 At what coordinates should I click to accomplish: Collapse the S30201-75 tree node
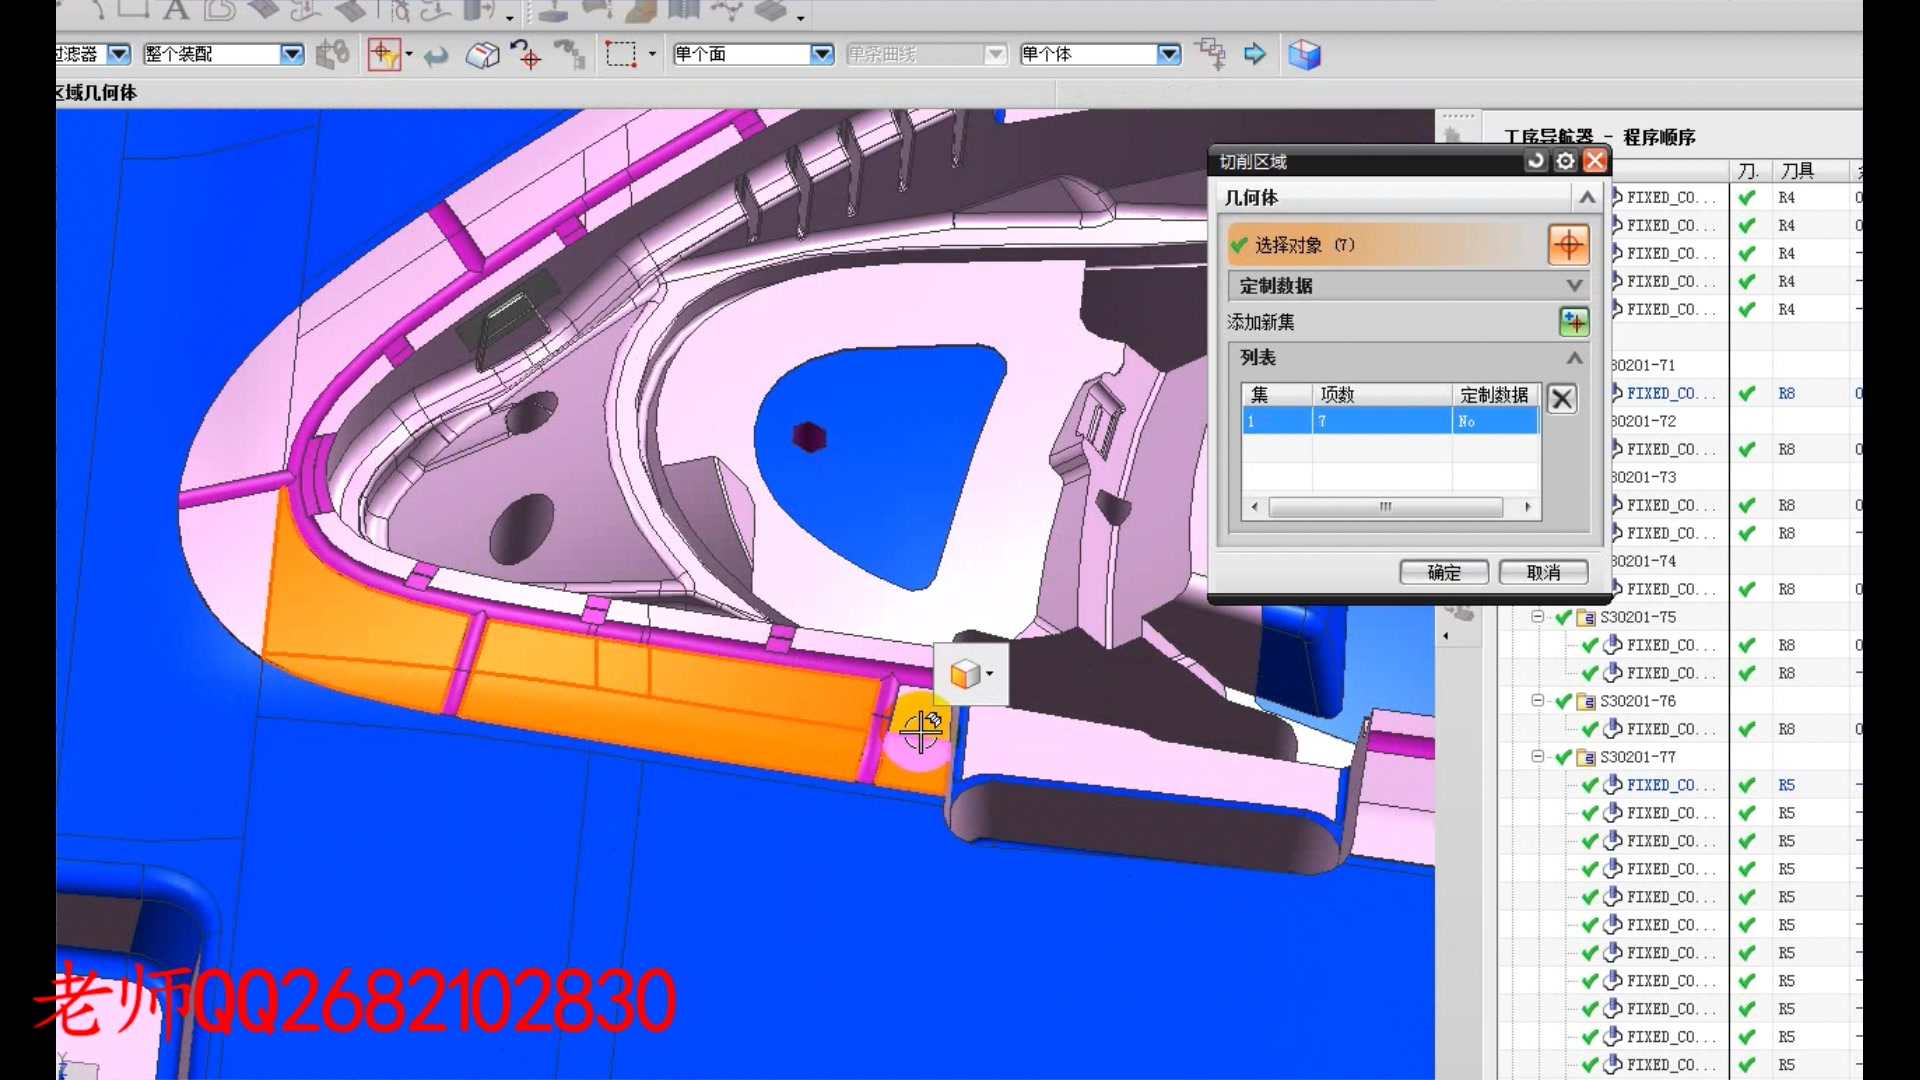[x=1538, y=617]
